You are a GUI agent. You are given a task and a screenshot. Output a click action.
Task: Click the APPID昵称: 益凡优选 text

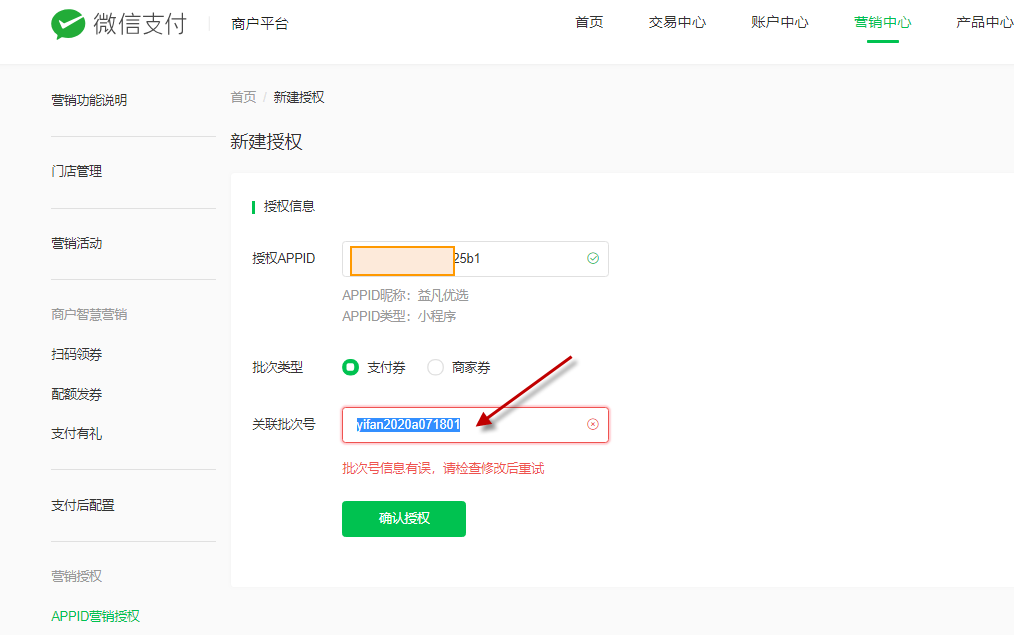405,296
